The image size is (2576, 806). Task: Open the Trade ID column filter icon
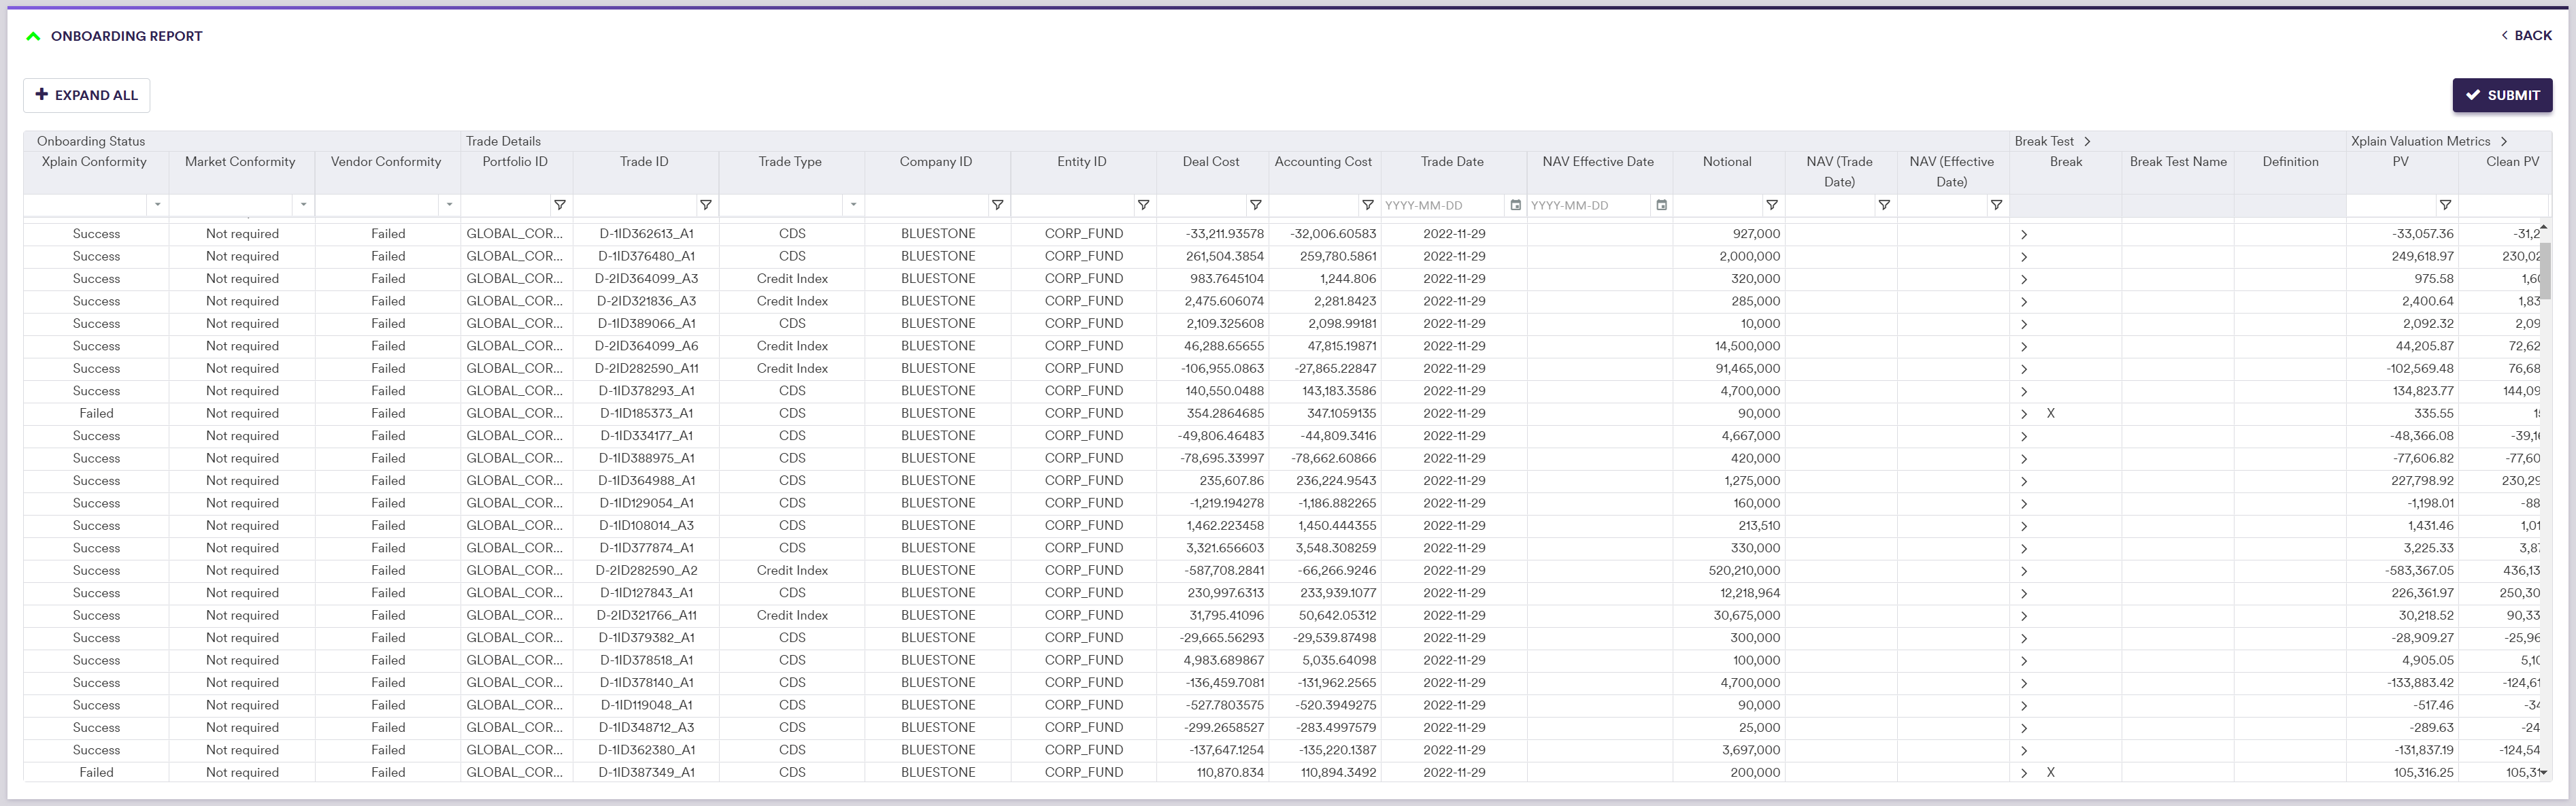click(x=705, y=205)
